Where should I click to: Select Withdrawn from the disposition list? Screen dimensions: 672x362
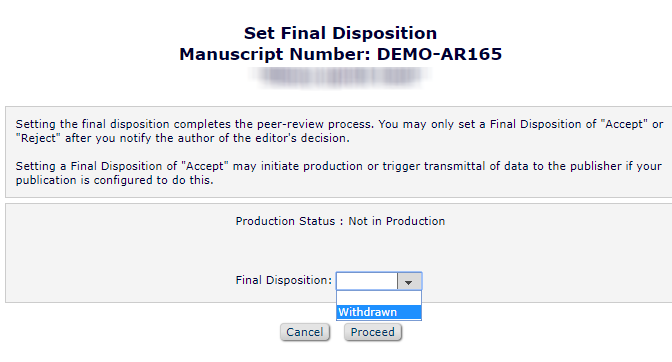coord(379,312)
